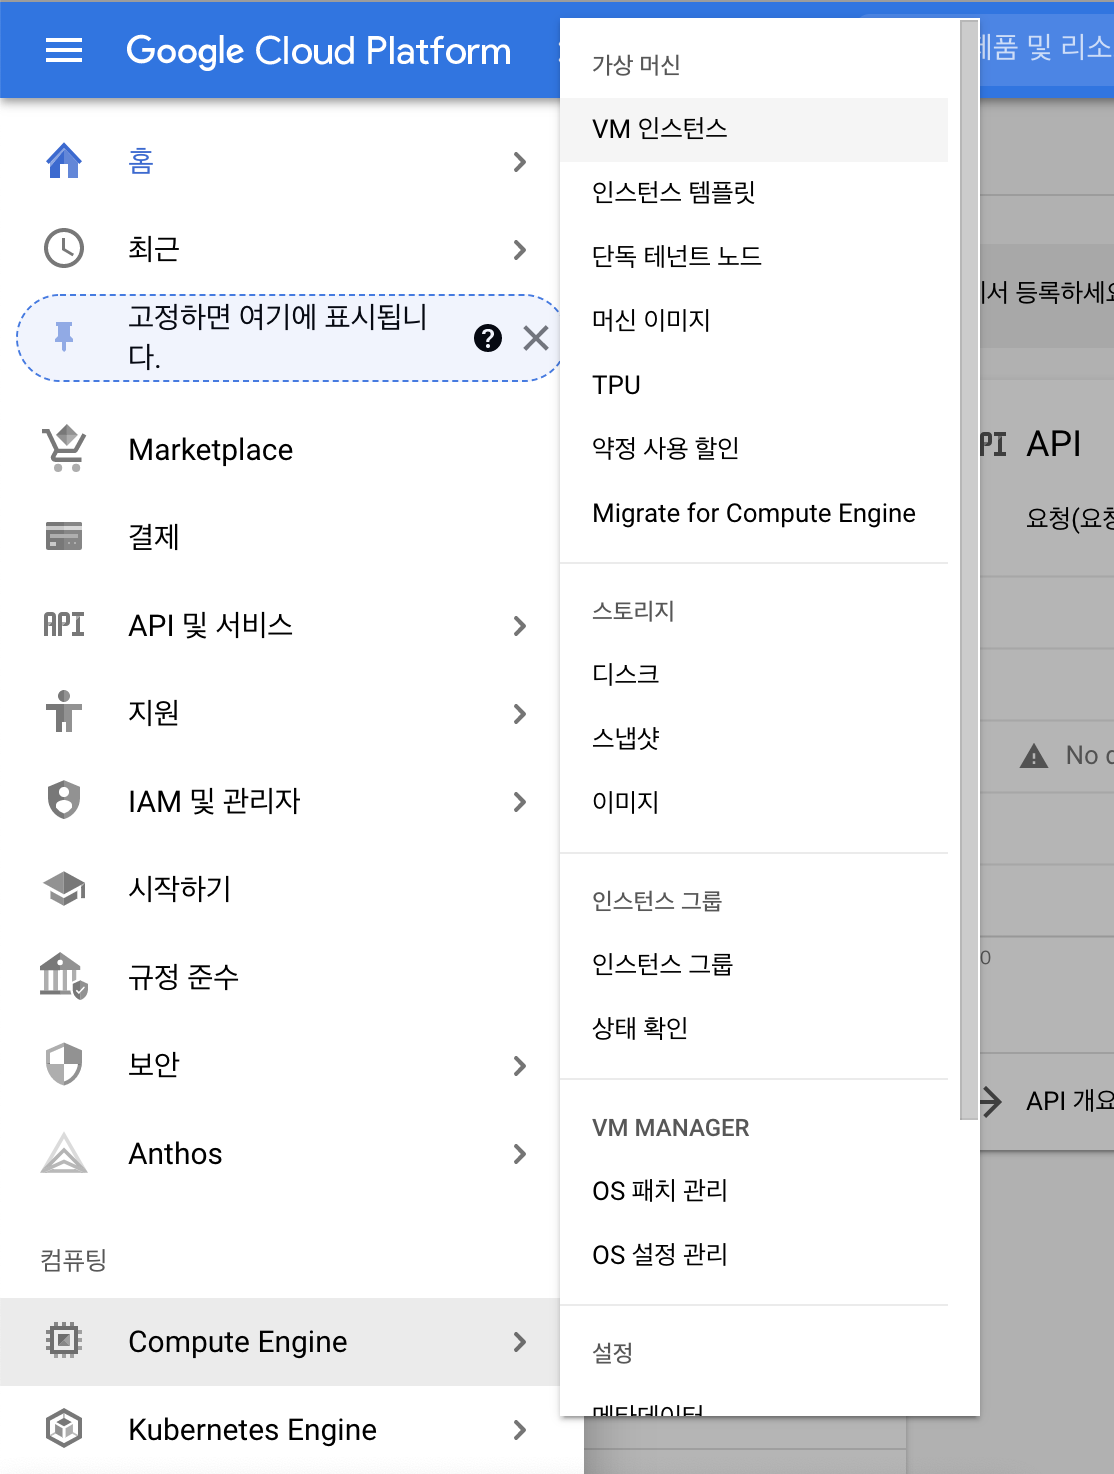Click the pin icon in pinned hint
1114x1474 pixels.
click(64, 337)
